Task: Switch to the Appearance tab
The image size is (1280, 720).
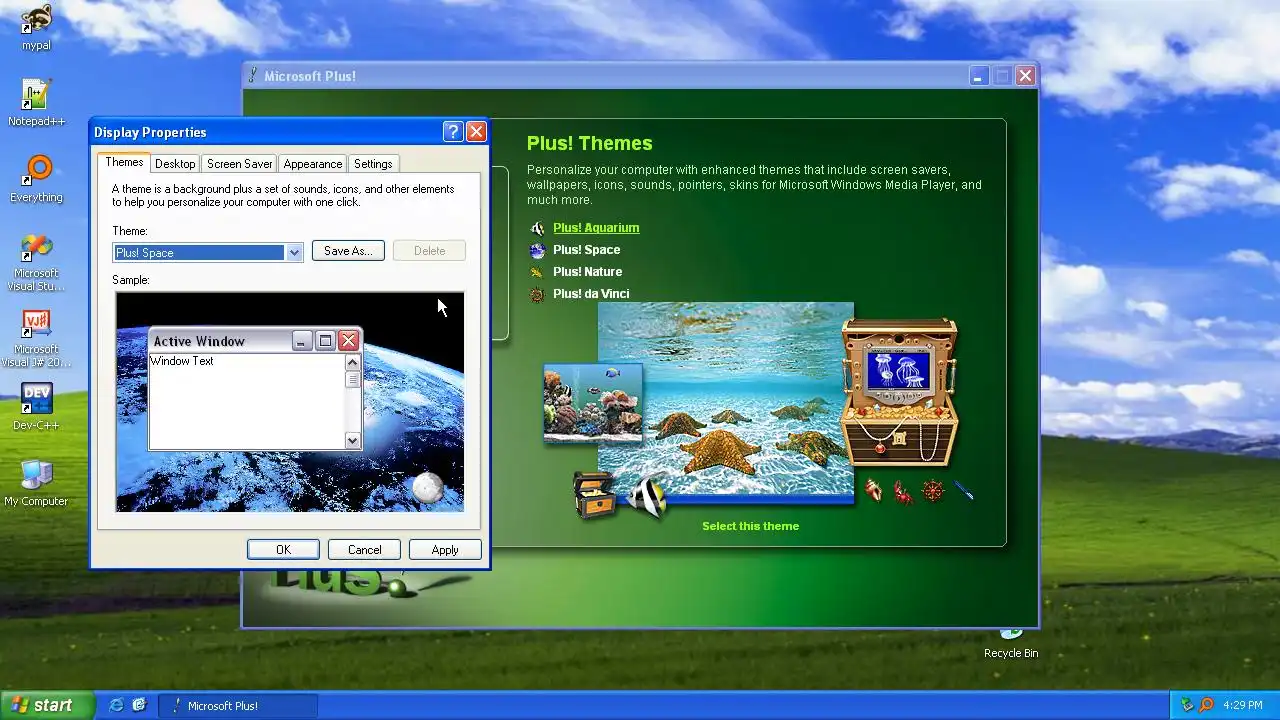Action: (313, 164)
